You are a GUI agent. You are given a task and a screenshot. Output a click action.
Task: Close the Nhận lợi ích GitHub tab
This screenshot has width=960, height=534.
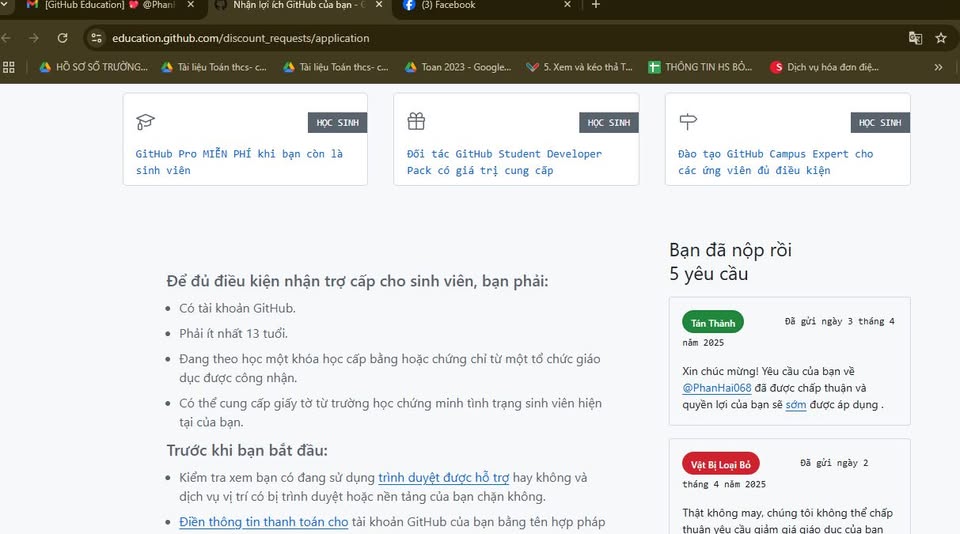379,5
